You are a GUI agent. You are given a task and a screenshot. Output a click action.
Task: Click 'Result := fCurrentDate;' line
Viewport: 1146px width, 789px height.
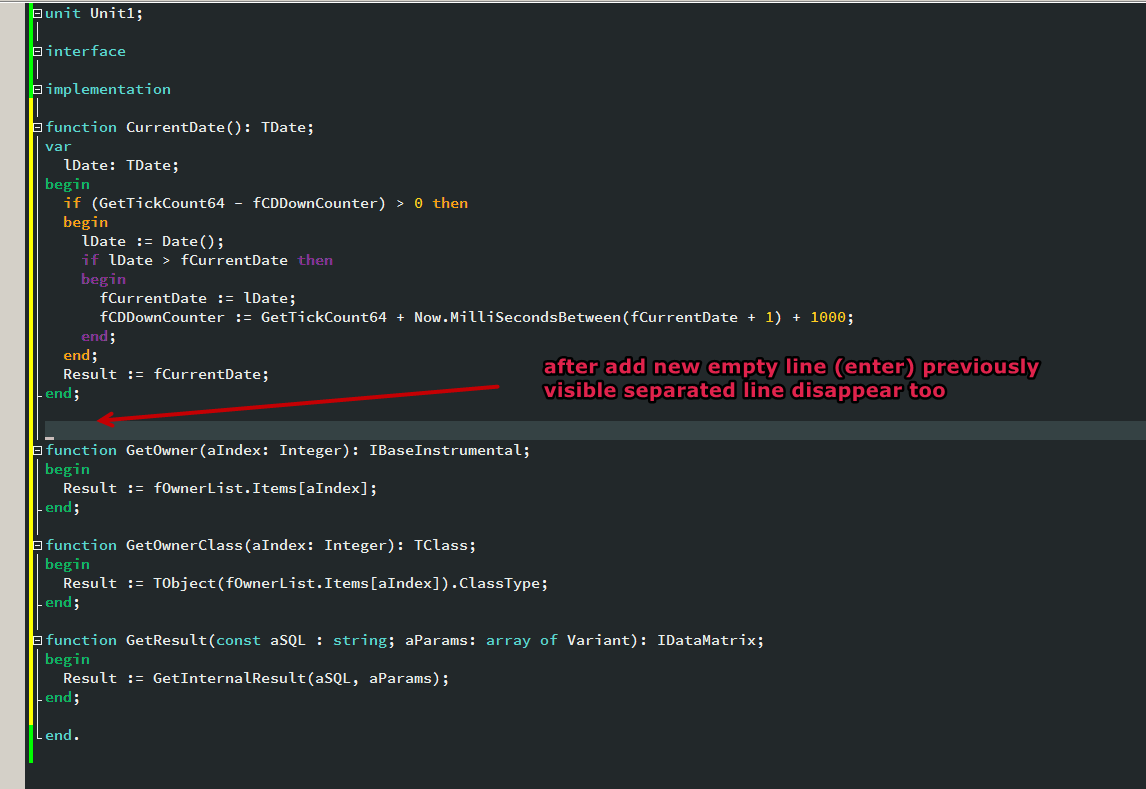click(166, 374)
